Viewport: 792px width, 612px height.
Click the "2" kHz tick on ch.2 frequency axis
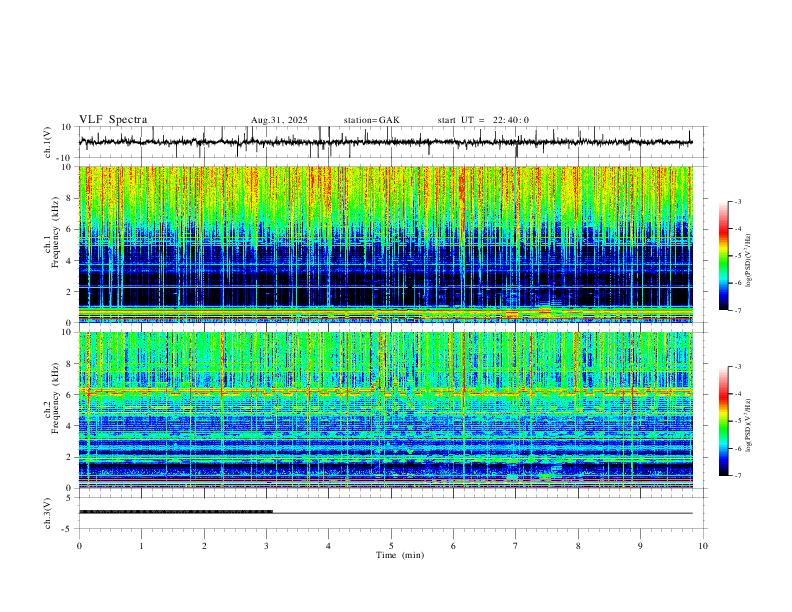click(70, 457)
